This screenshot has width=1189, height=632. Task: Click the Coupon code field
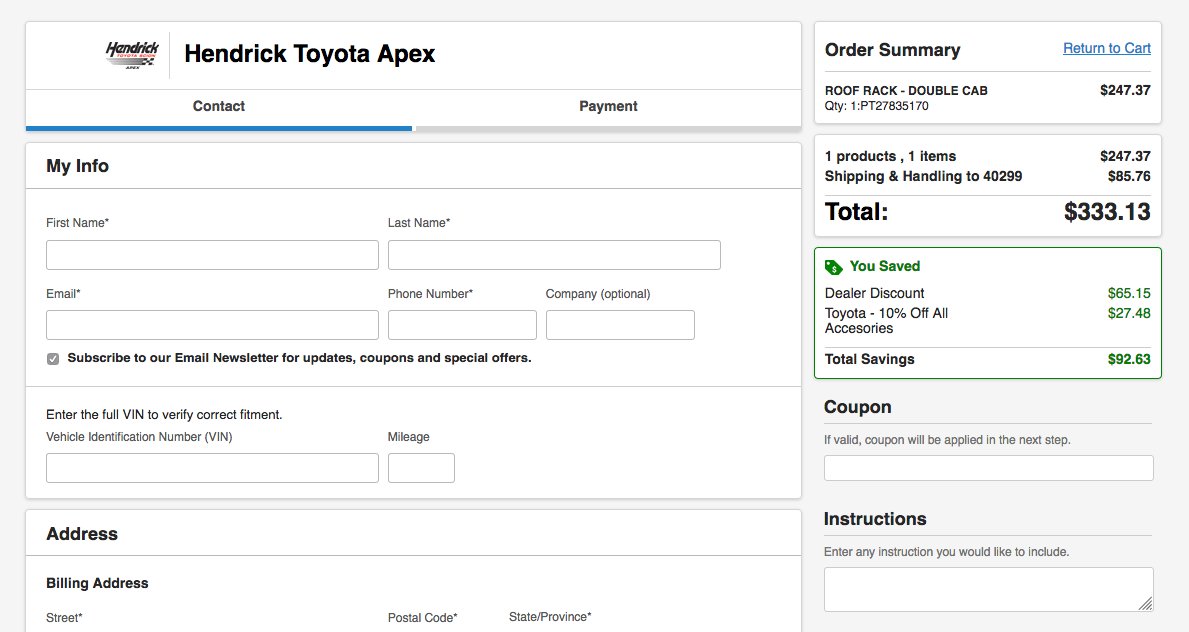tap(989, 468)
